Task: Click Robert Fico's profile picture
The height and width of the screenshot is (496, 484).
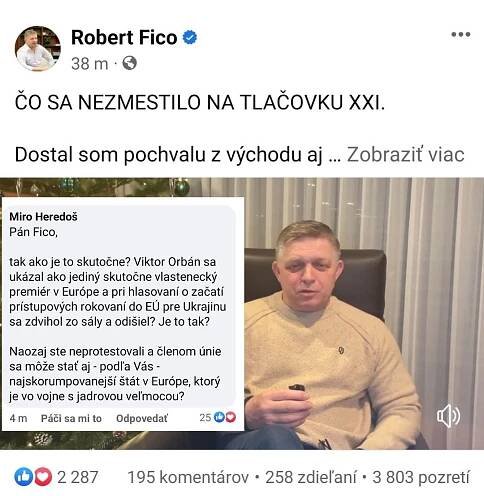Action: [38, 49]
